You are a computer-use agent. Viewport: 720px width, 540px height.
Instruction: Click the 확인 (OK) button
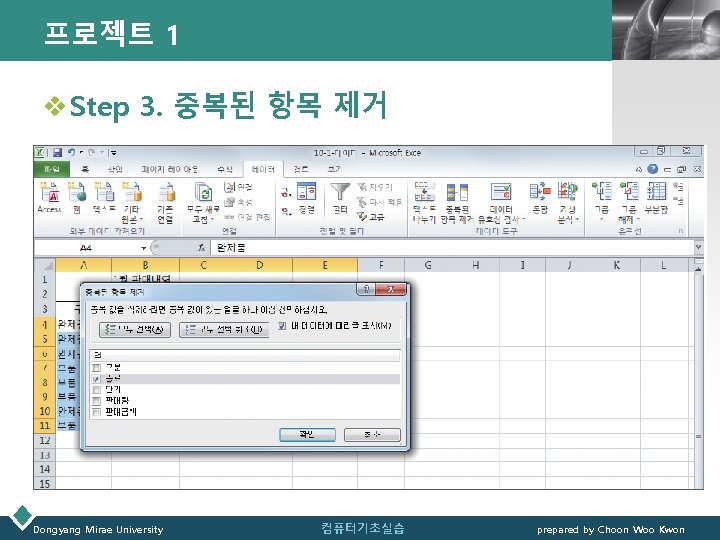click(307, 434)
